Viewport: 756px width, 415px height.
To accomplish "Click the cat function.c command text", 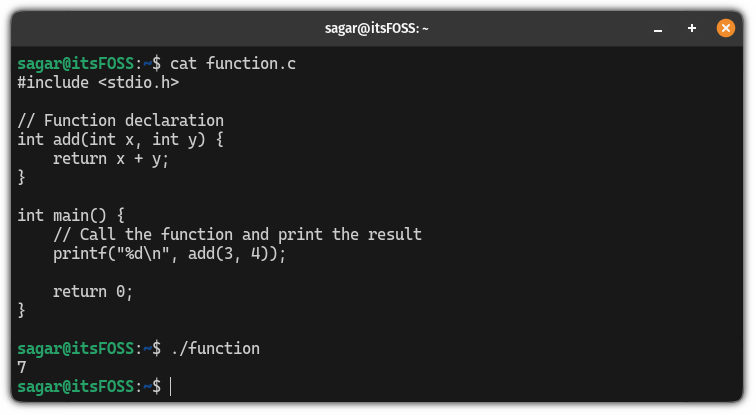I will pyautogui.click(x=233, y=64).
